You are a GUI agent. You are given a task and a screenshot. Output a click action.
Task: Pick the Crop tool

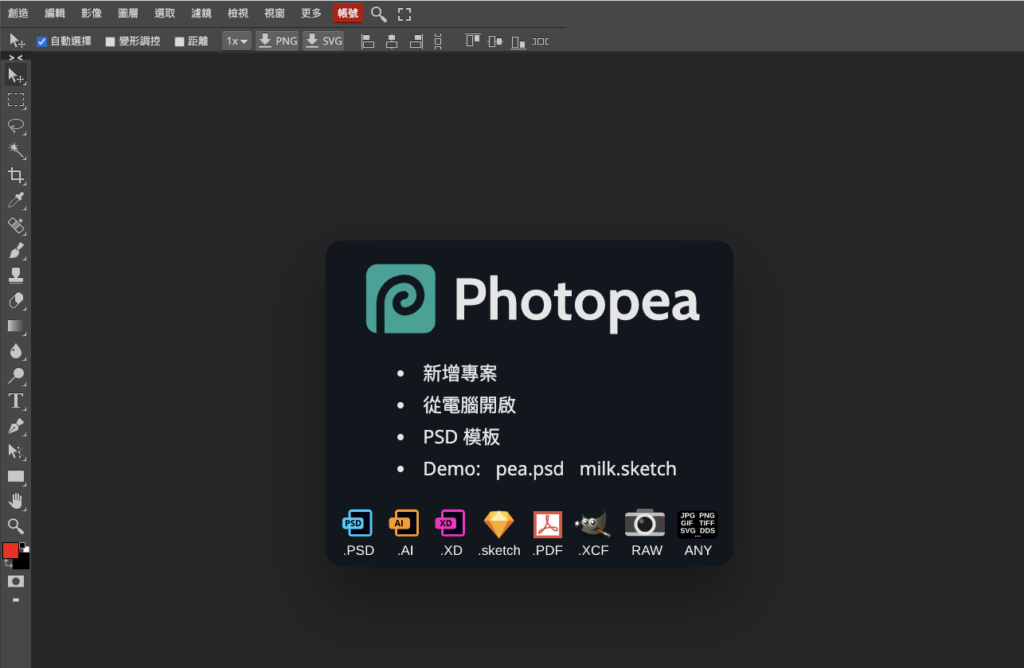16,176
